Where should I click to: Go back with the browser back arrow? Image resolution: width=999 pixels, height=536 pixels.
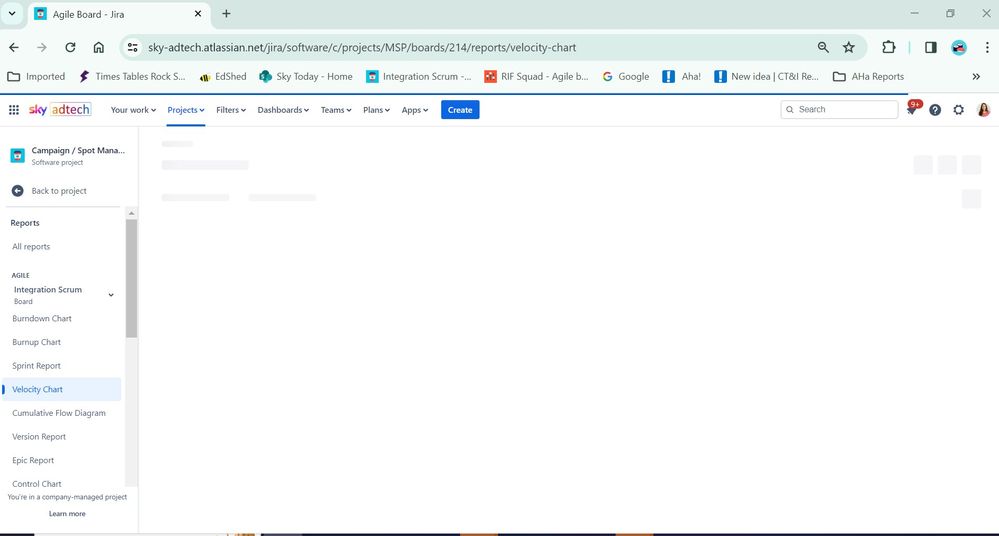pyautogui.click(x=14, y=47)
